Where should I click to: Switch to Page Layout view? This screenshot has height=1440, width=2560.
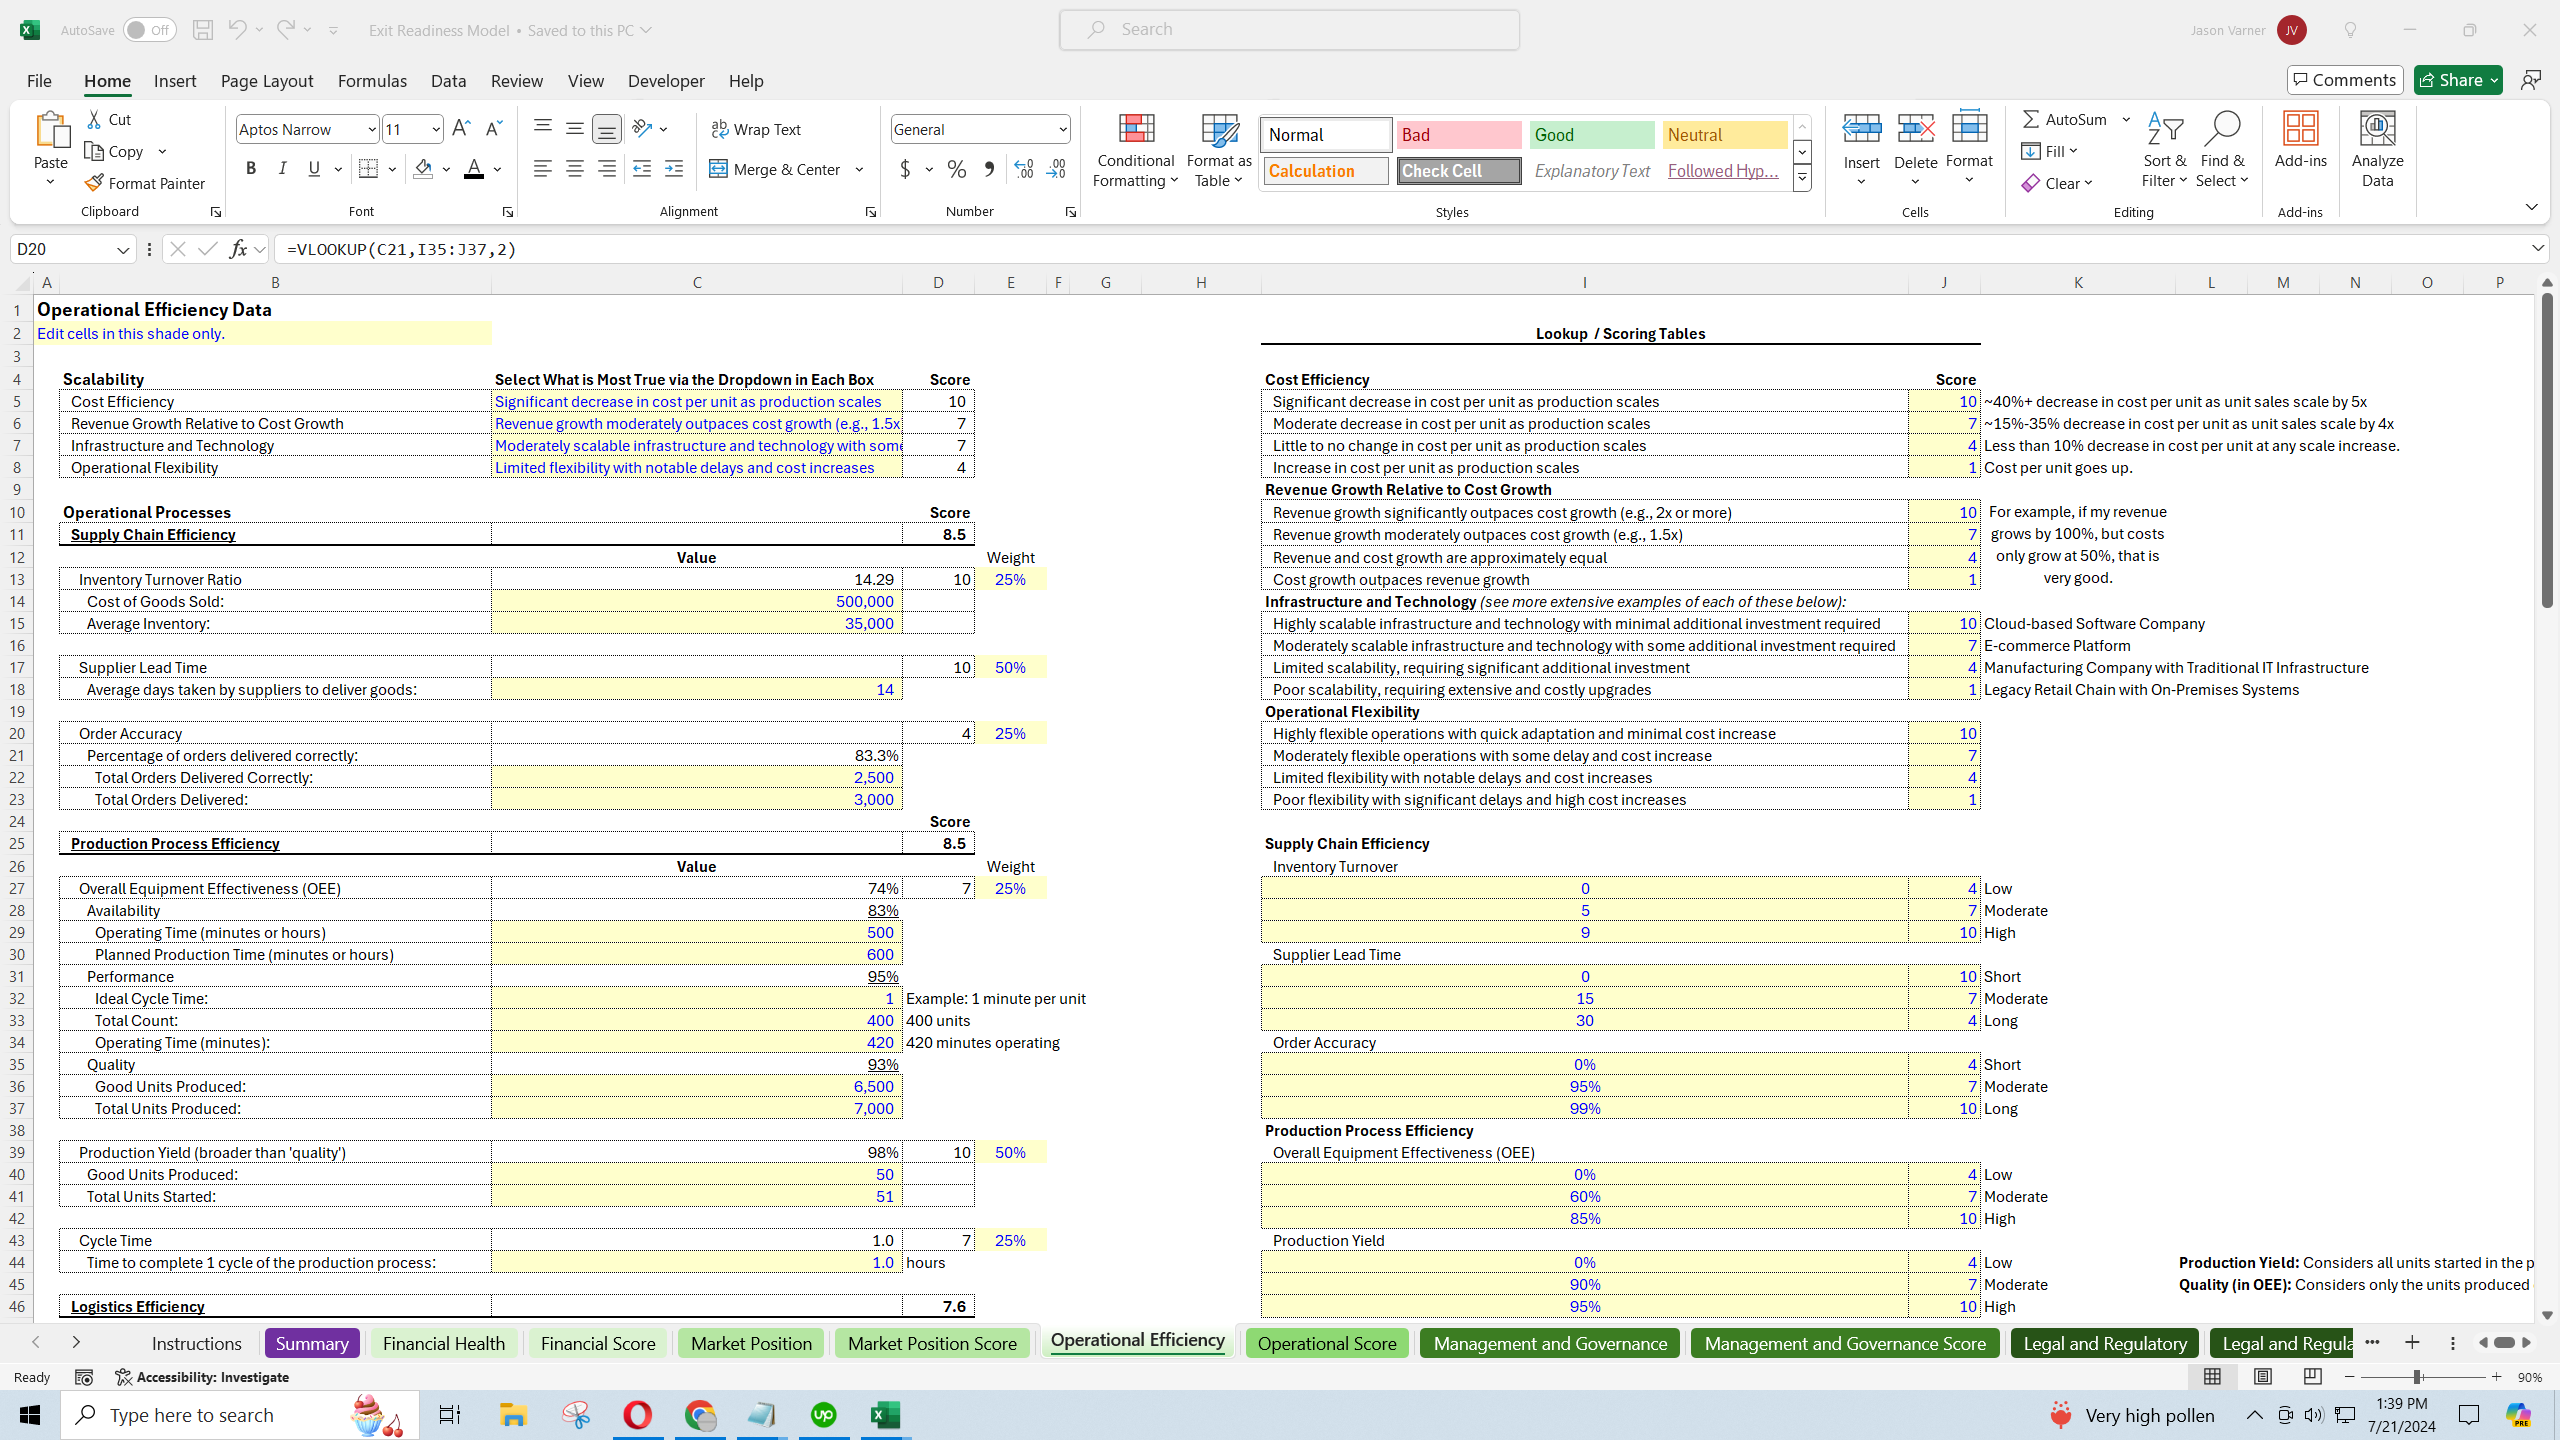pyautogui.click(x=2263, y=1377)
